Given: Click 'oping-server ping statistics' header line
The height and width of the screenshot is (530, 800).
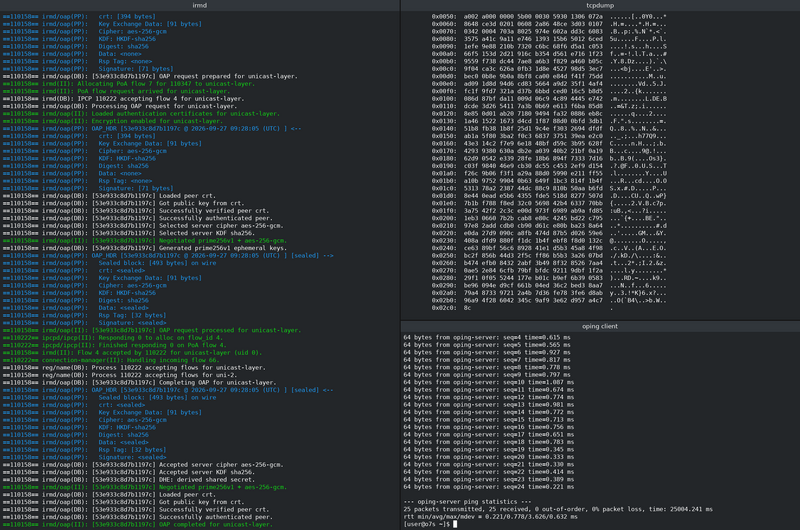Looking at the screenshot, I should 467,502.
